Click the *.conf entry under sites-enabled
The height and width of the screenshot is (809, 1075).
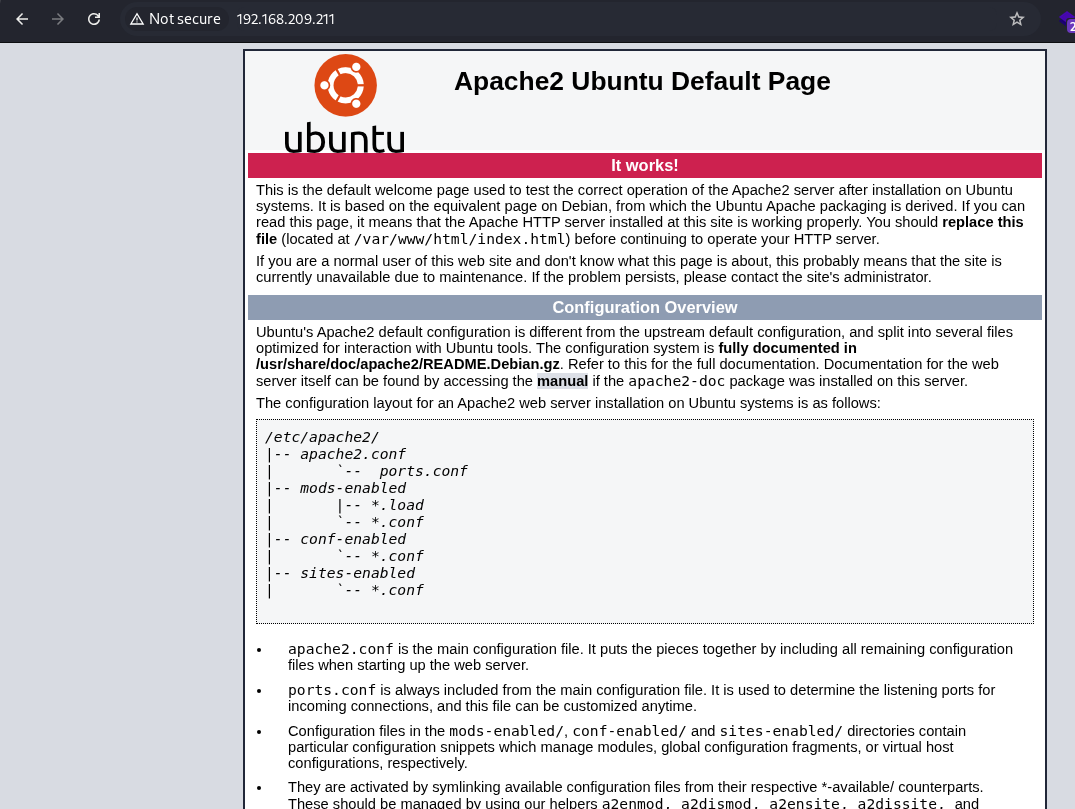[x=397, y=590]
